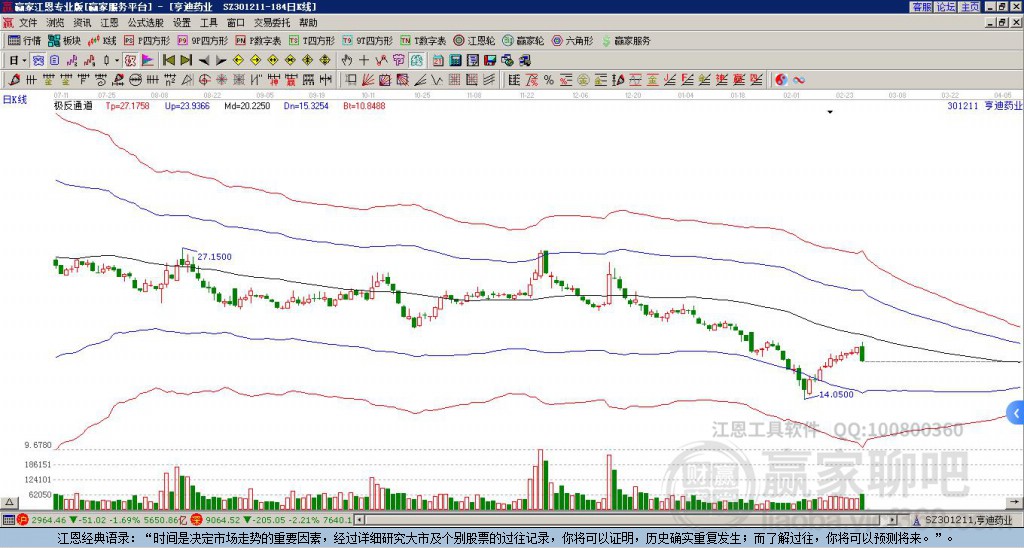Screen dimensions: 1024x548
Task: Click the colored flag icon
Action: point(148,61)
